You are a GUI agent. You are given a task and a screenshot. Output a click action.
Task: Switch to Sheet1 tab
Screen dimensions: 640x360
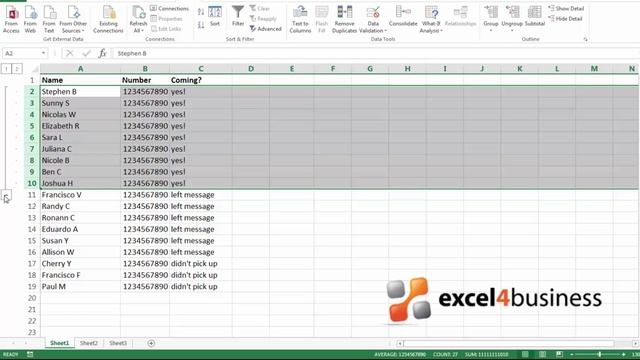(x=60, y=343)
